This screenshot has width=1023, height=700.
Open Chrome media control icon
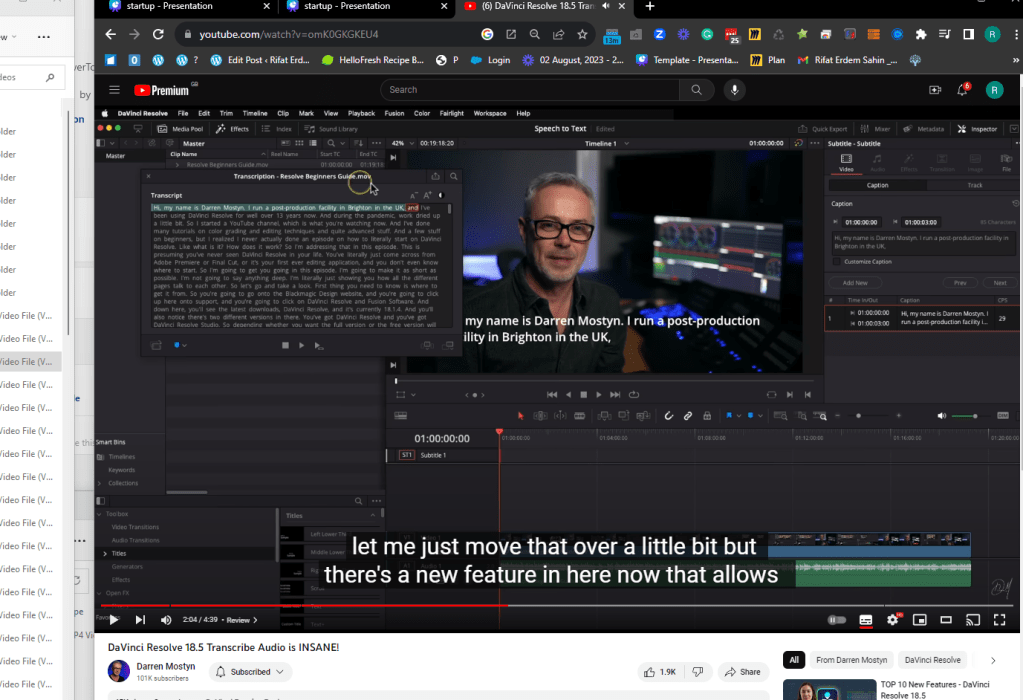[x=944, y=34]
